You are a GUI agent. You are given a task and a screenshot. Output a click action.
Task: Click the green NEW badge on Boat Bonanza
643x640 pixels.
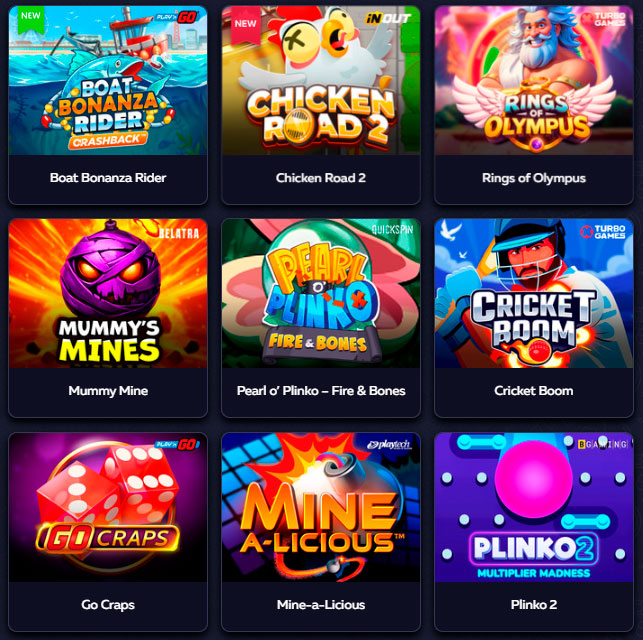coord(31,19)
